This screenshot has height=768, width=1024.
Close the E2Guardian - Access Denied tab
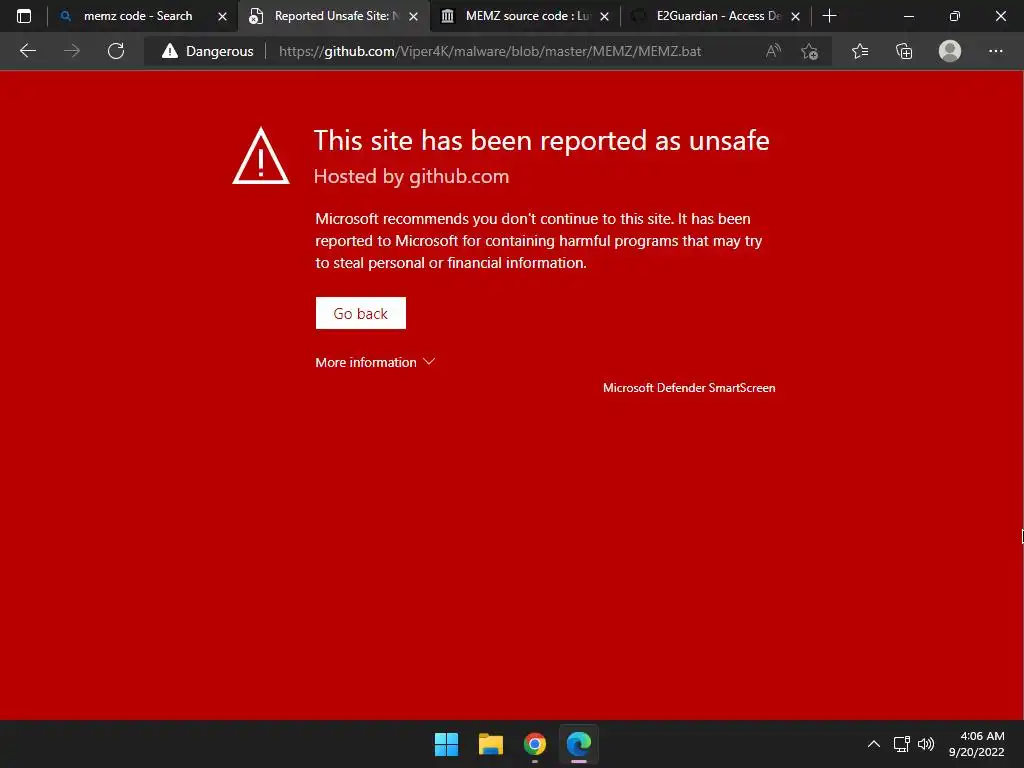(x=795, y=16)
